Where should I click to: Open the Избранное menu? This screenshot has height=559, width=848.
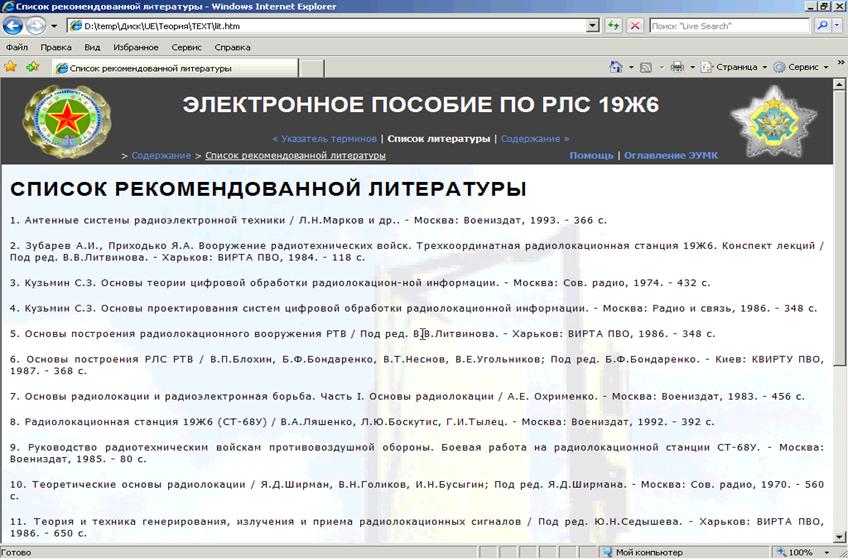coord(135,47)
